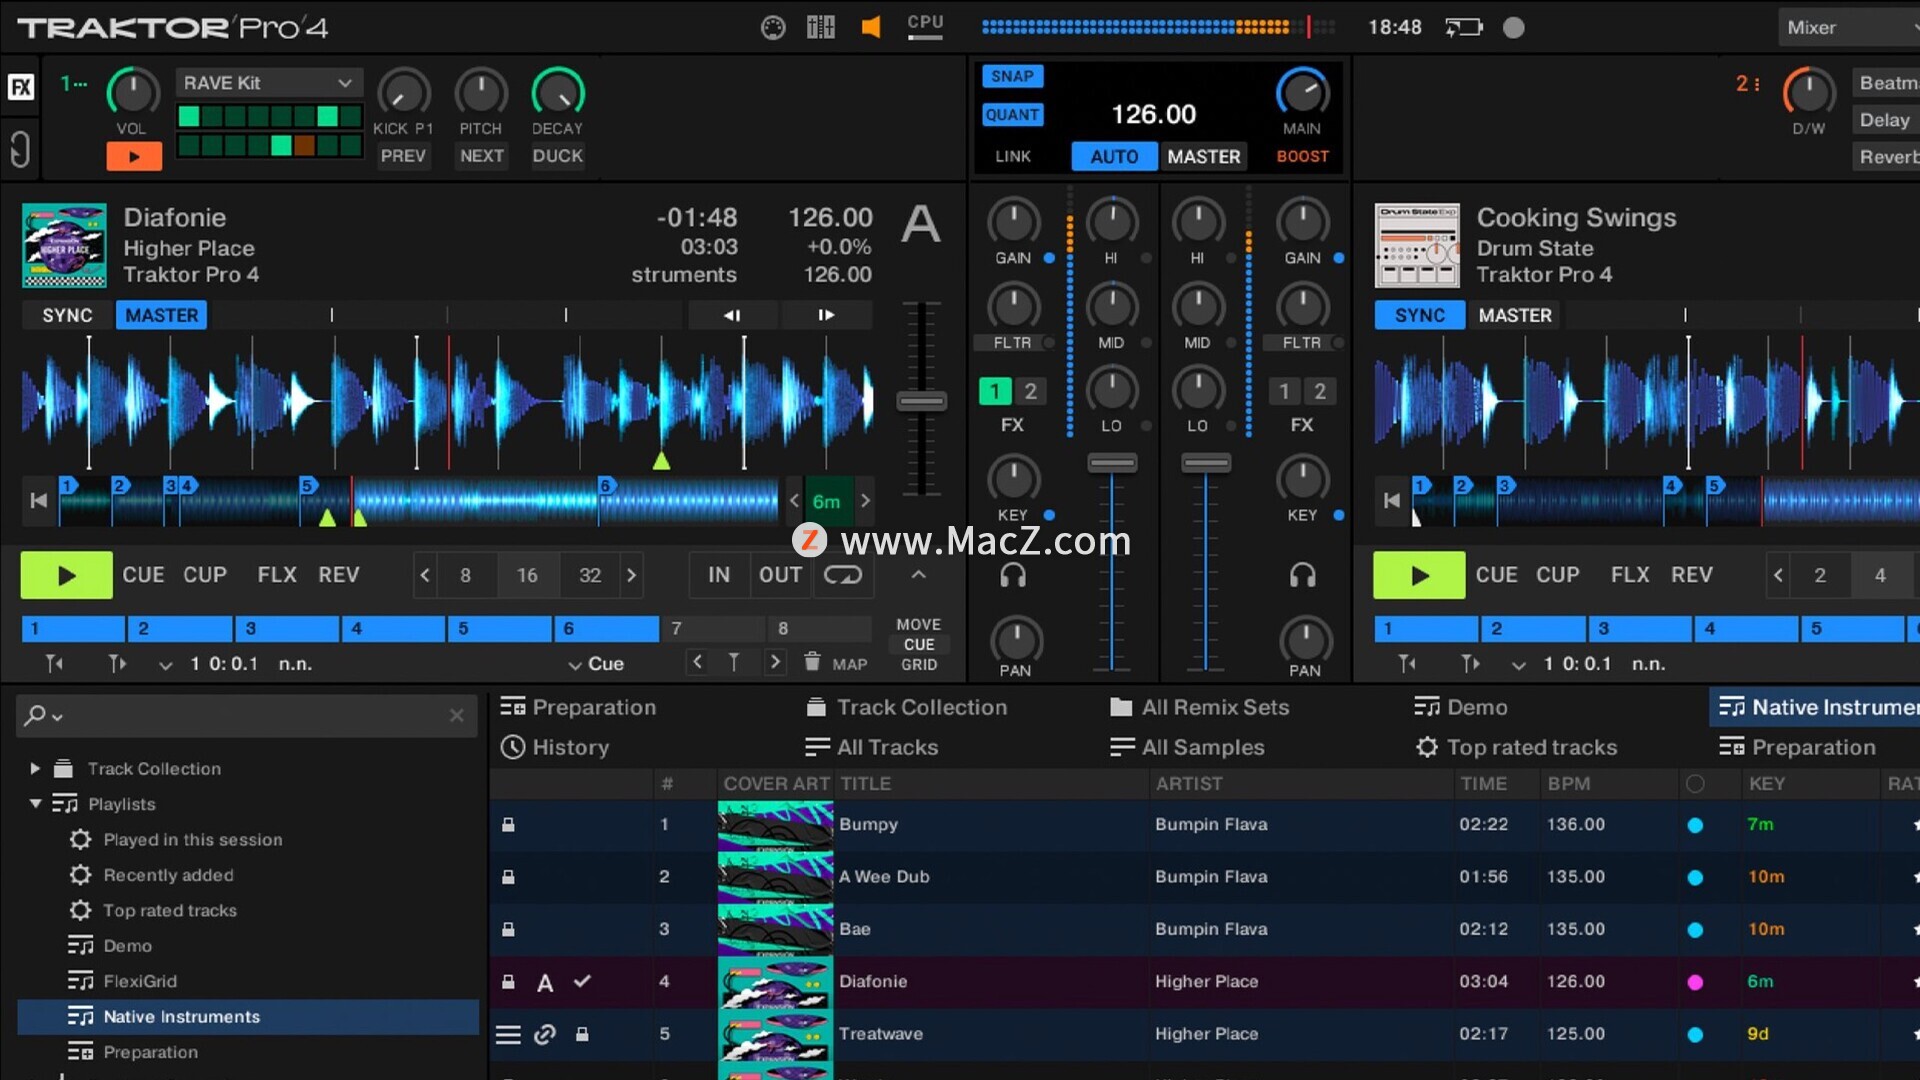Open the RAVE Kit dropdown

[x=268, y=83]
